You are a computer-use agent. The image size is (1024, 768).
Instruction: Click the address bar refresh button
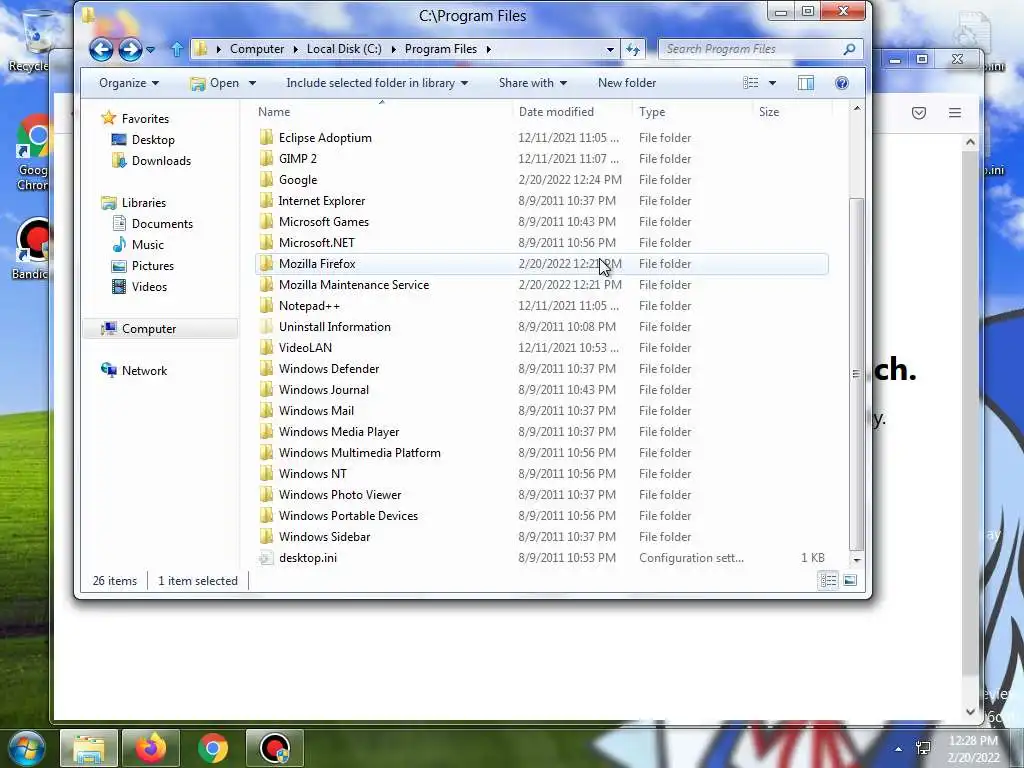click(x=633, y=49)
